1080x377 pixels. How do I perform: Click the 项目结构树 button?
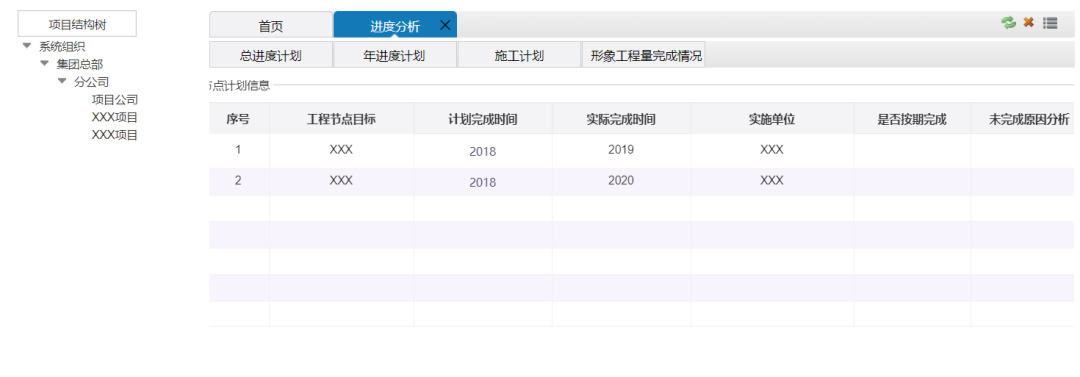tap(77, 24)
